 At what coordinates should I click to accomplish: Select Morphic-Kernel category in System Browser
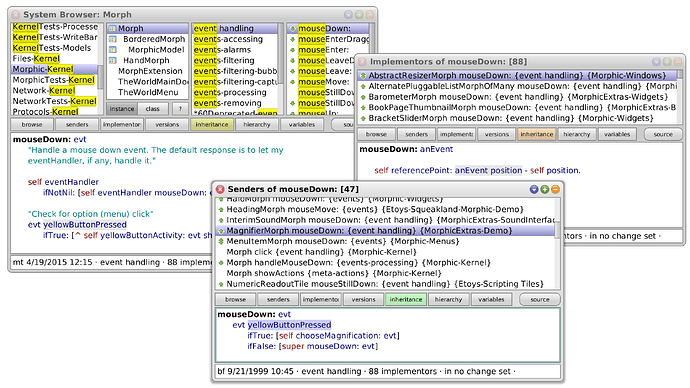(x=54, y=69)
